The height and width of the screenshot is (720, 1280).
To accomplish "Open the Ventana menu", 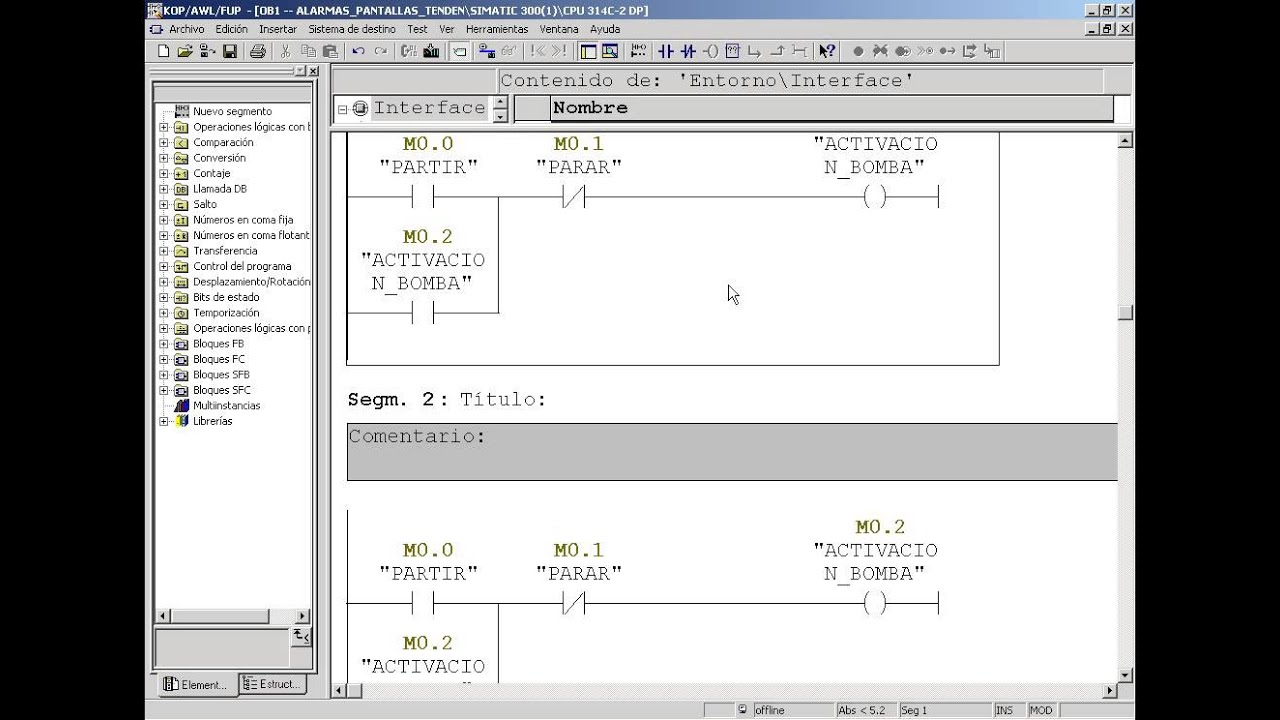I will pos(559,29).
